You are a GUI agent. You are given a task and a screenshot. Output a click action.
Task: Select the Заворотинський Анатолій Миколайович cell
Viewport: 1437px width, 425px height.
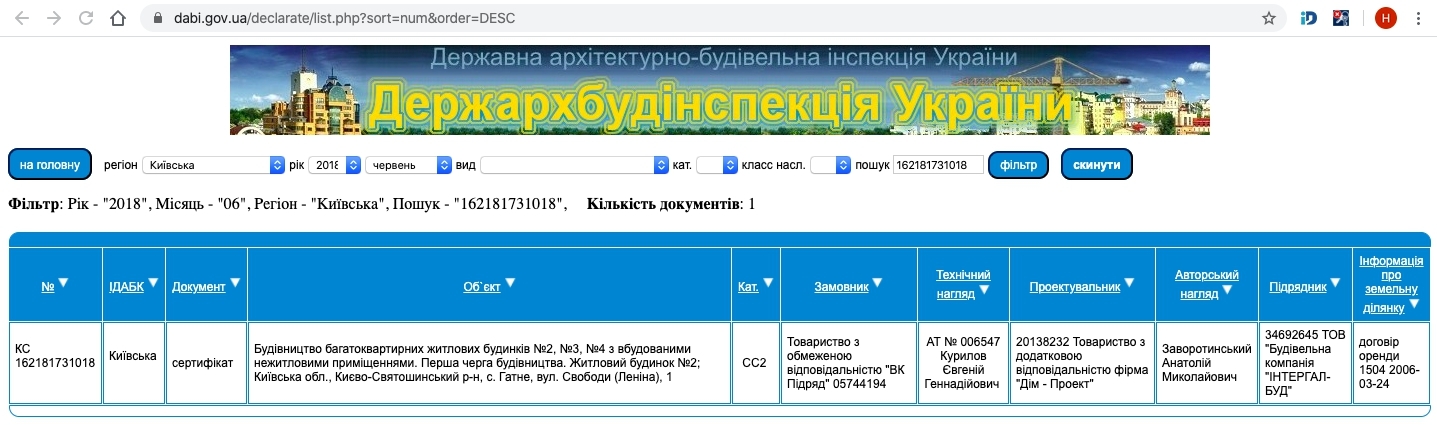(1207, 362)
